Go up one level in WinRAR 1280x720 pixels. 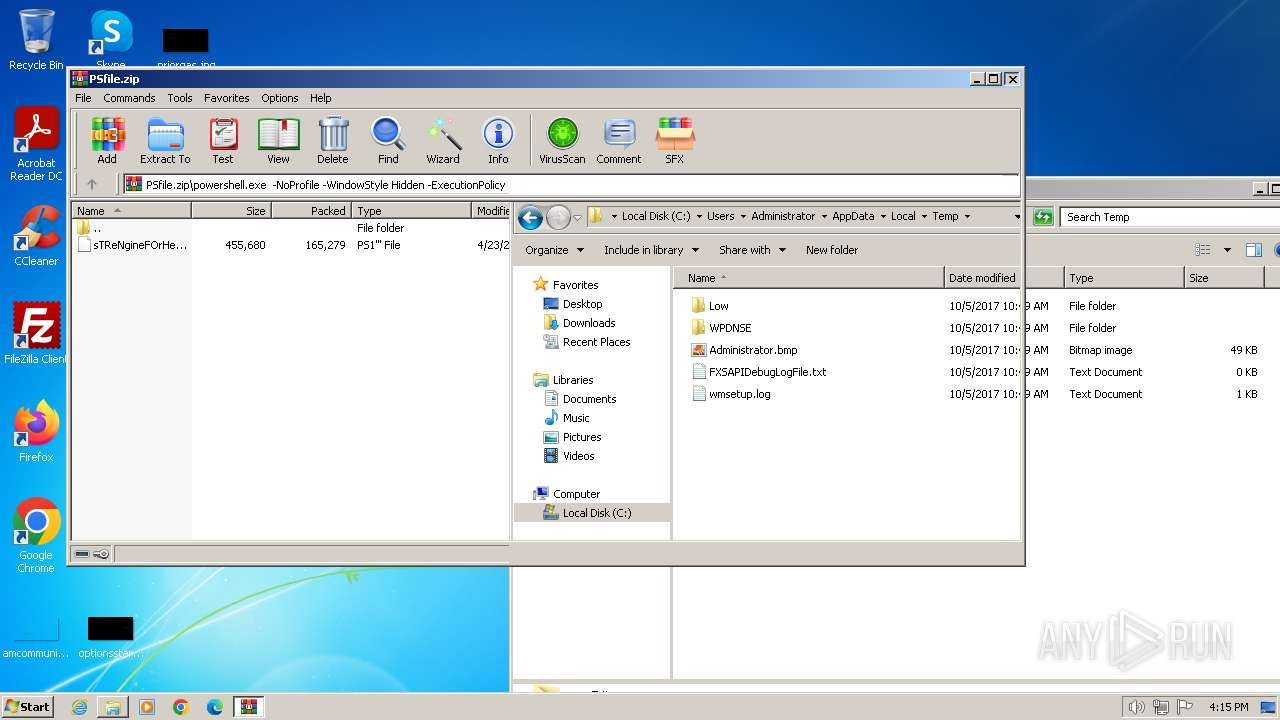(x=92, y=184)
